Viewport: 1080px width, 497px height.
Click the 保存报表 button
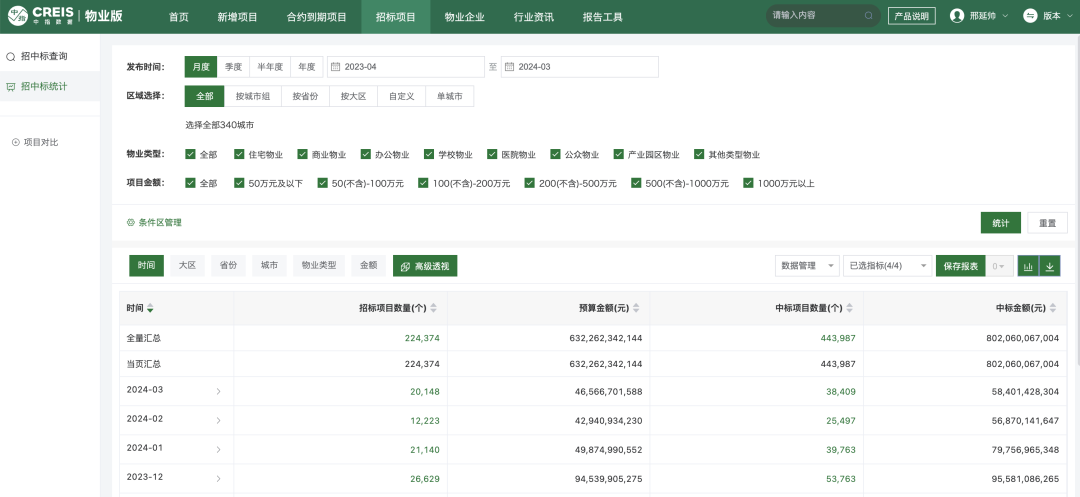(960, 266)
